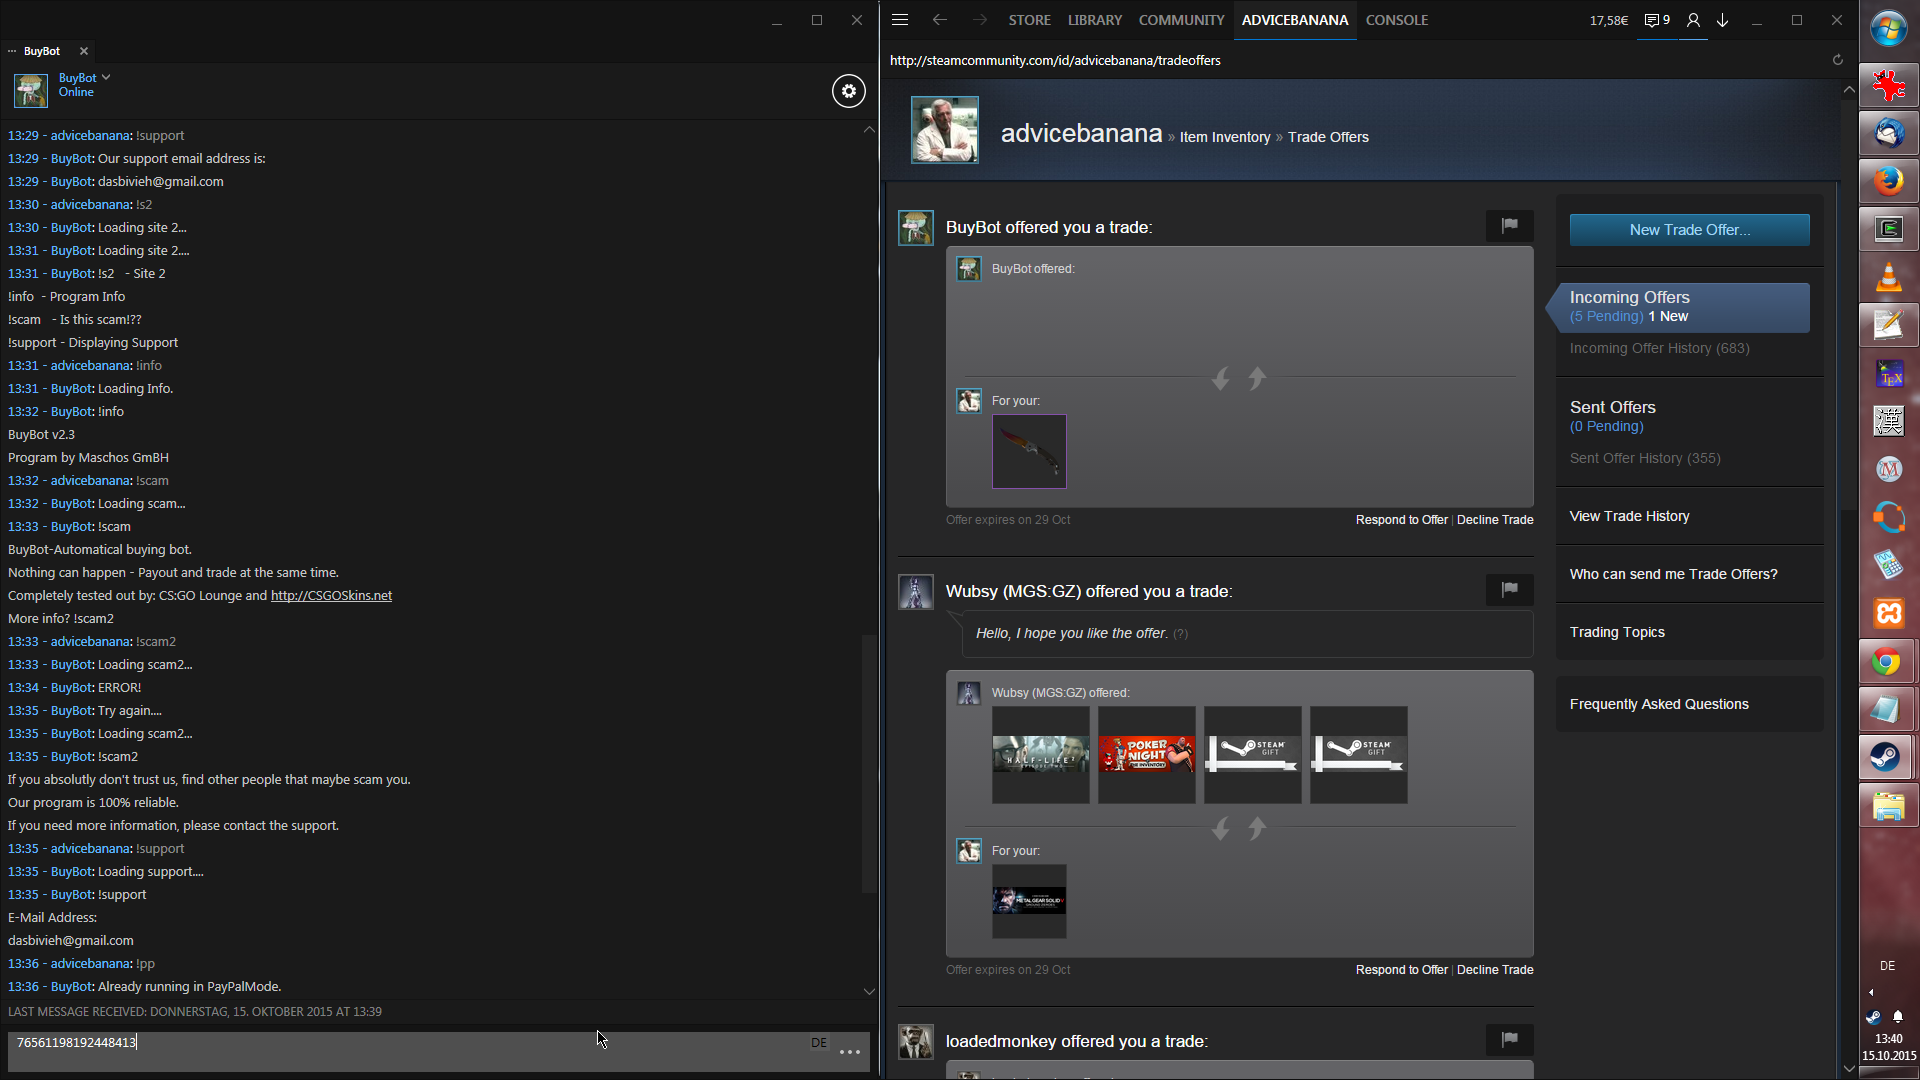Click the New Trade Offer button
1920x1080 pixels.
1689,230
